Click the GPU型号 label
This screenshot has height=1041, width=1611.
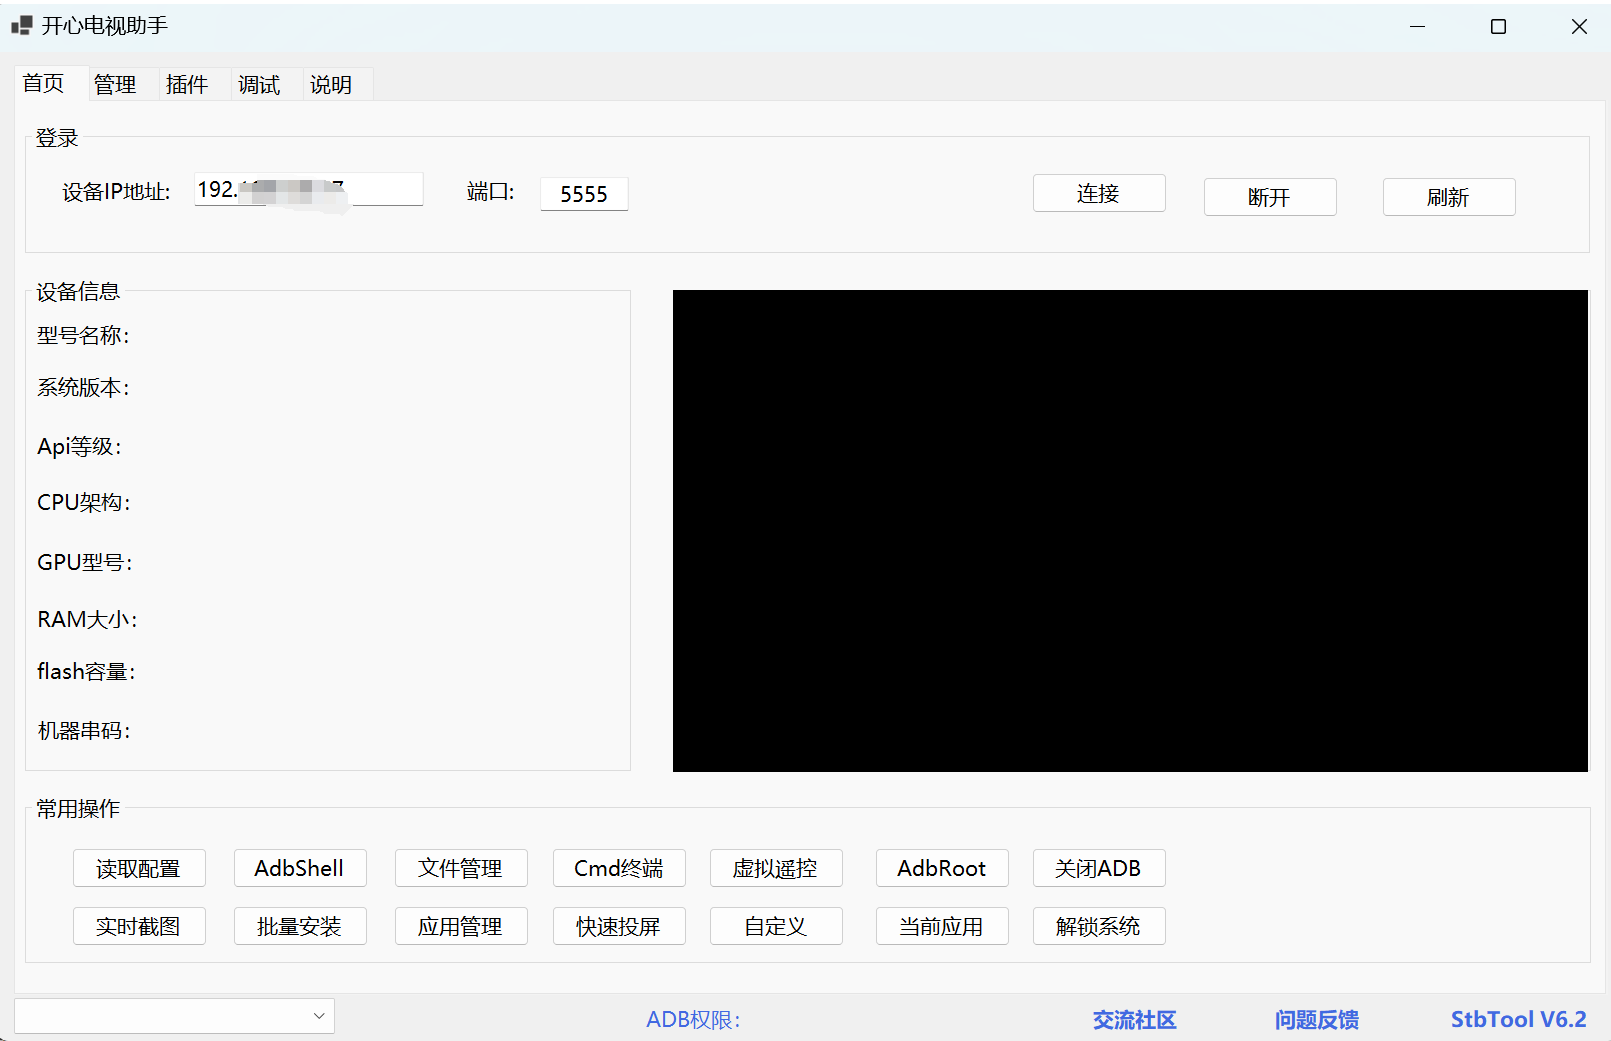[x=85, y=563]
